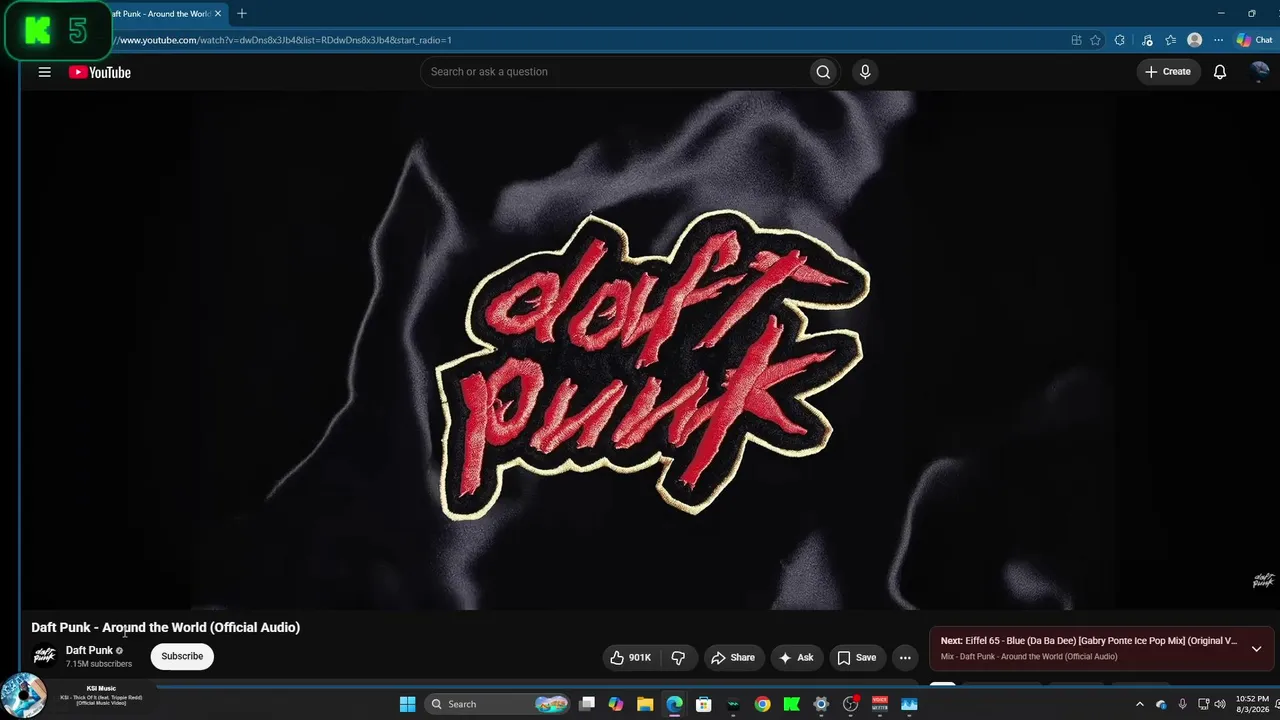Click the Create button on YouTube
This screenshot has height=720, width=1280.
tap(1168, 72)
